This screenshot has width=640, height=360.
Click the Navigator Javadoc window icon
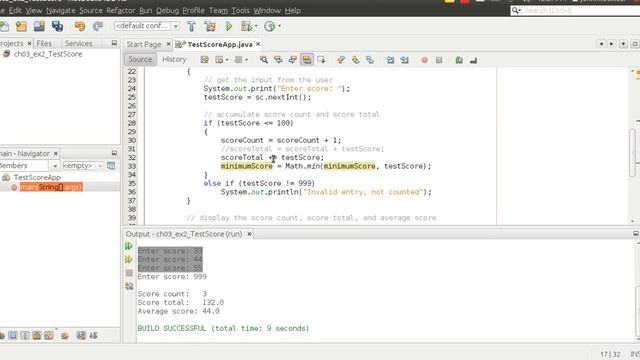(x=111, y=166)
